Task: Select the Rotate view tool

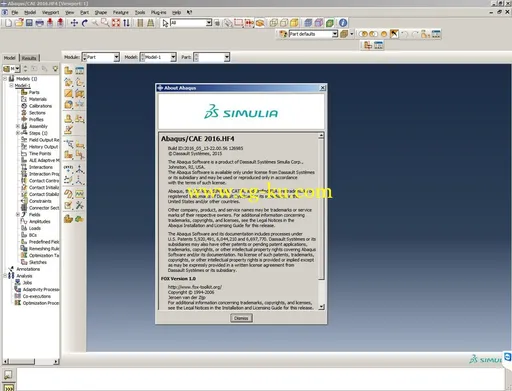Action: click(85, 23)
